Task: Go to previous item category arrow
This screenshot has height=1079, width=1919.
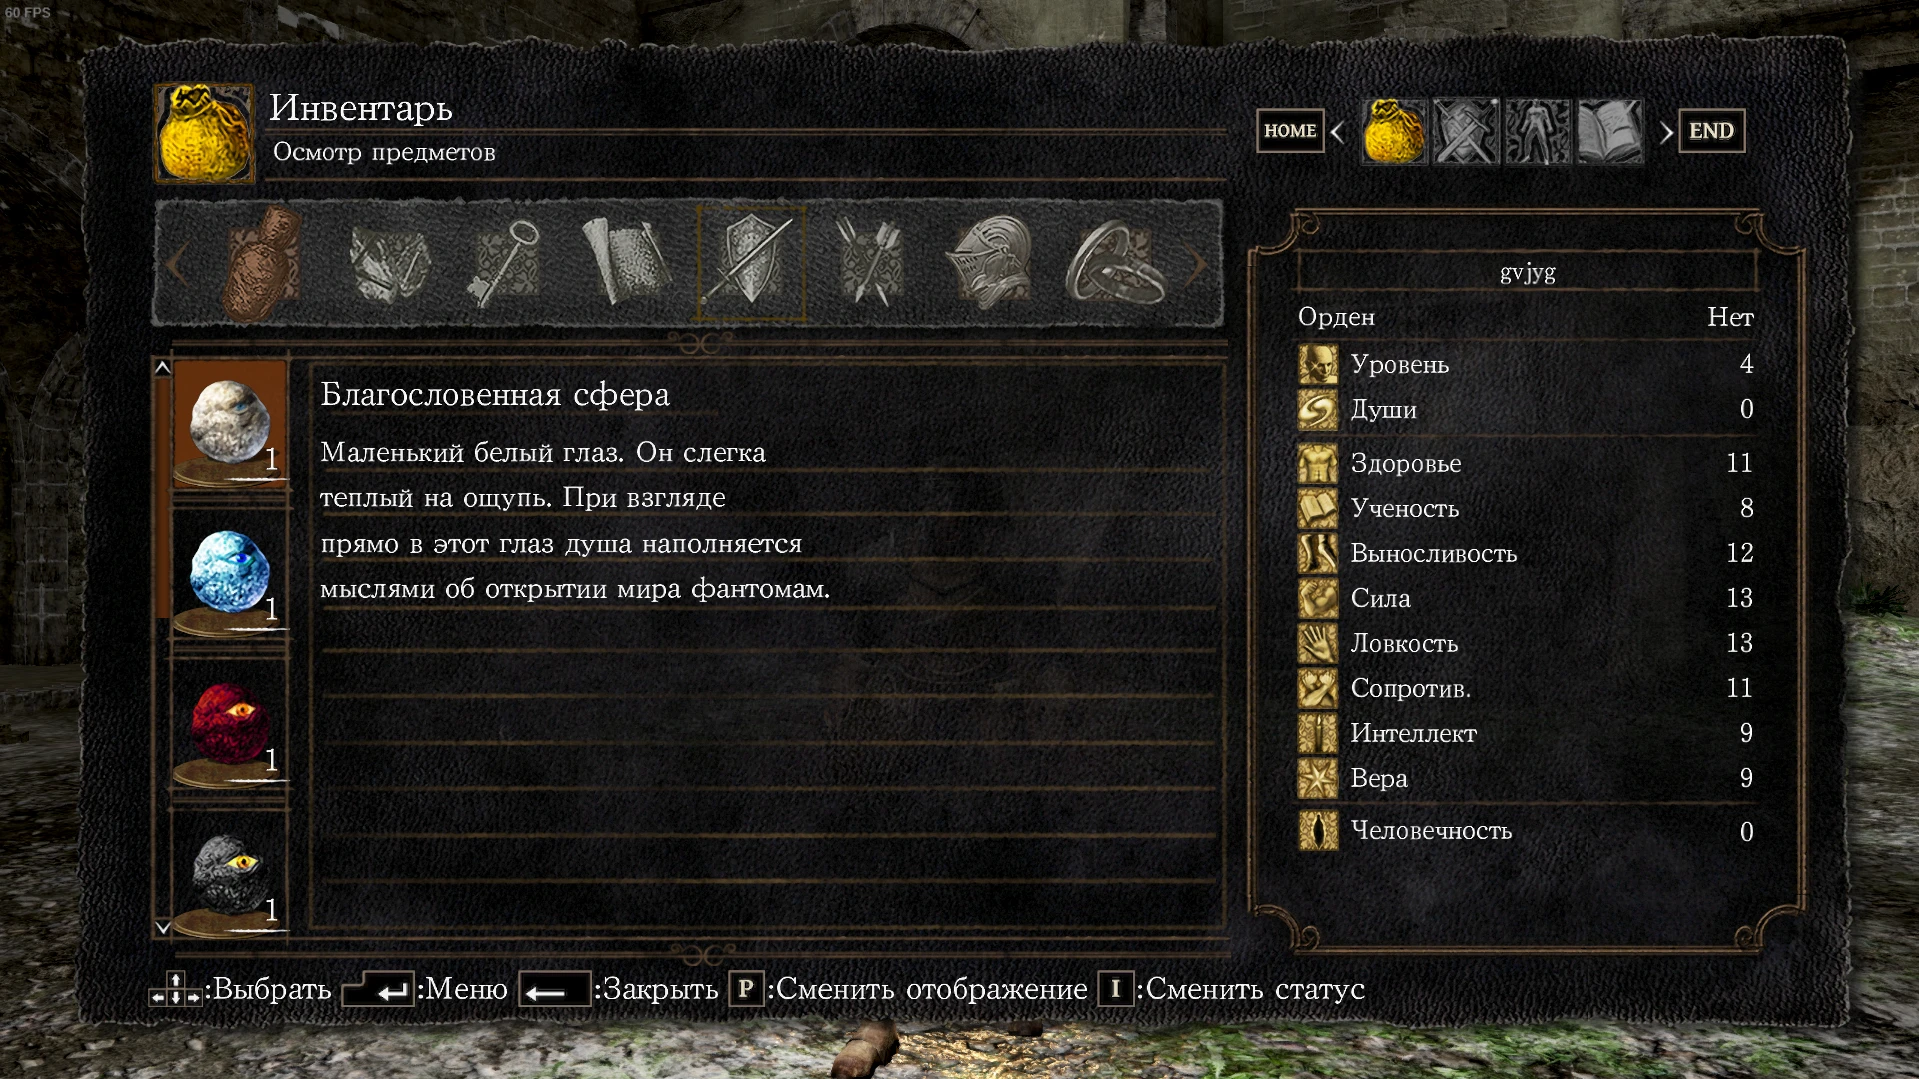Action: [176, 263]
